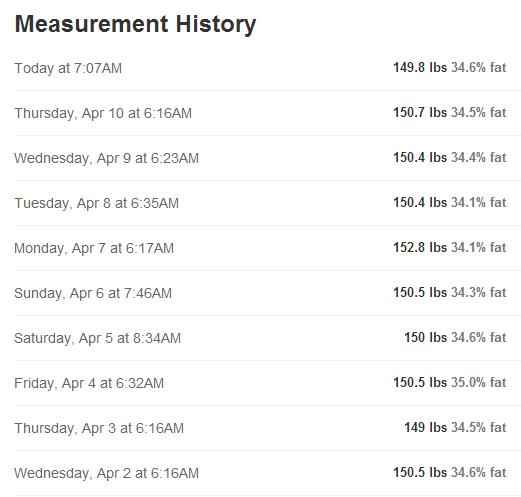This screenshot has height=497, width=521.
Task: Open Tuesday, Apr 8 at 6:35AM entry
Action: [x=267, y=203]
